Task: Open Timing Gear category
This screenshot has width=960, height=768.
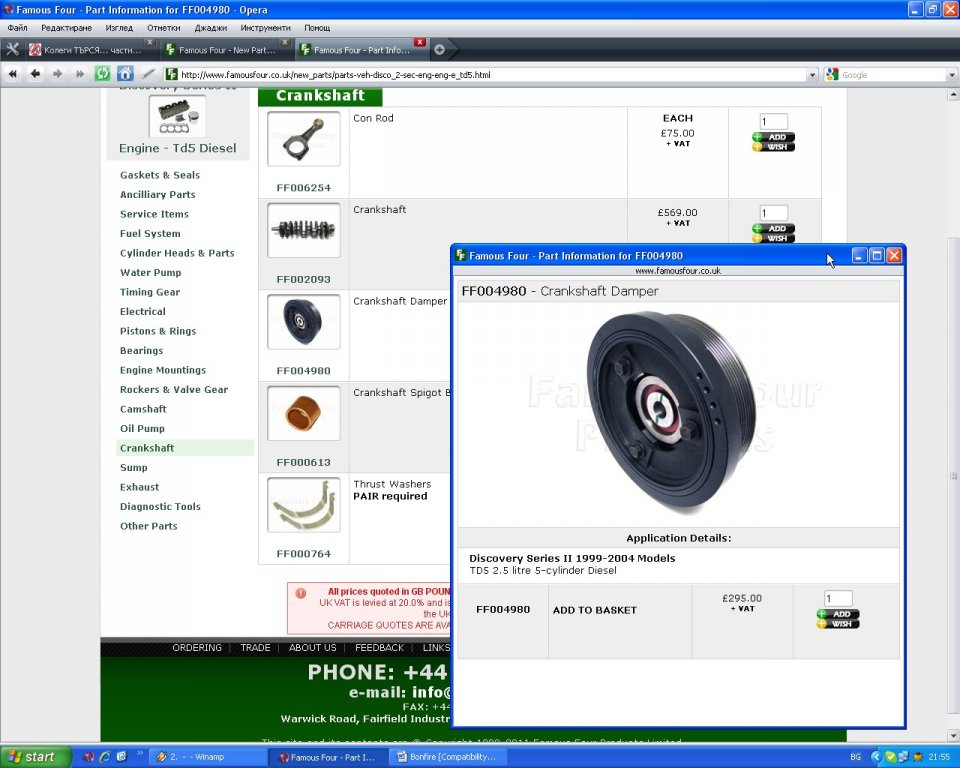Action: (x=150, y=292)
